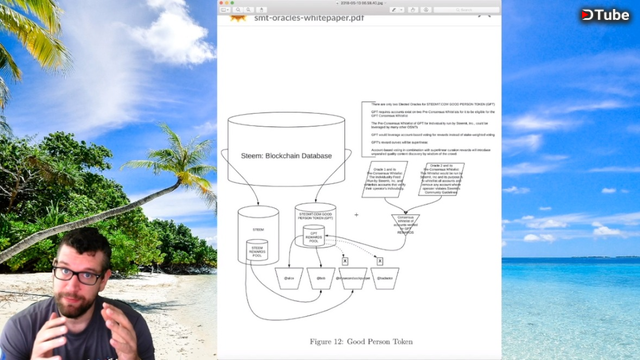Click into the Preview search field
The width and height of the screenshot is (640, 360).
click(467, 10)
